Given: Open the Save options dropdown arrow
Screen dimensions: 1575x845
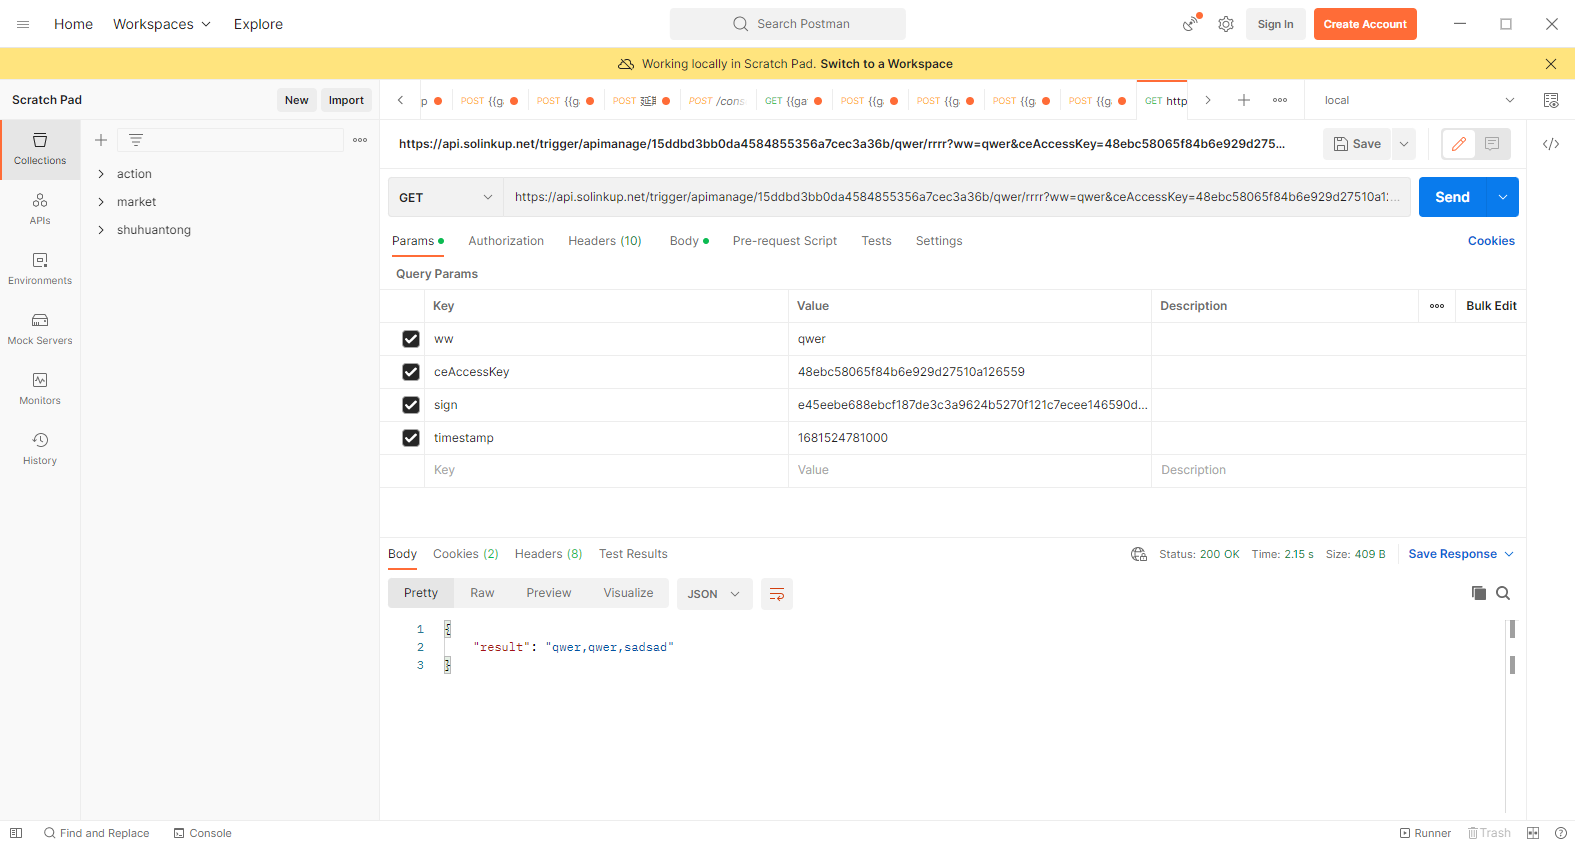Looking at the screenshot, I should (1404, 144).
